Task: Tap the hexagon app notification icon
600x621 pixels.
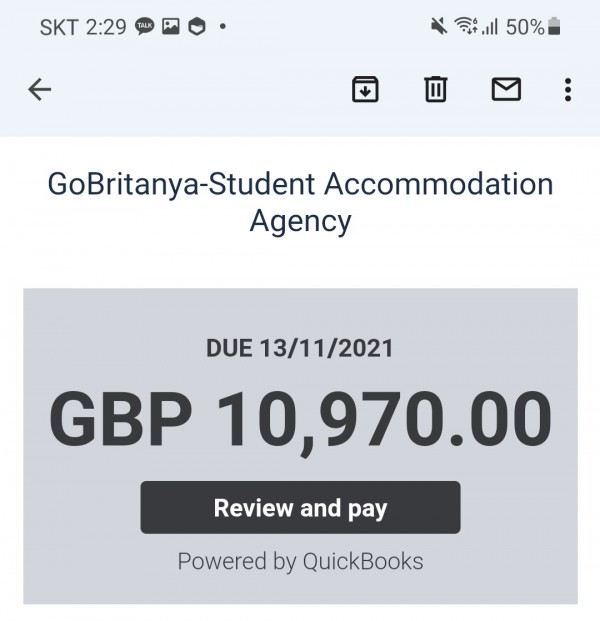Action: click(196, 27)
